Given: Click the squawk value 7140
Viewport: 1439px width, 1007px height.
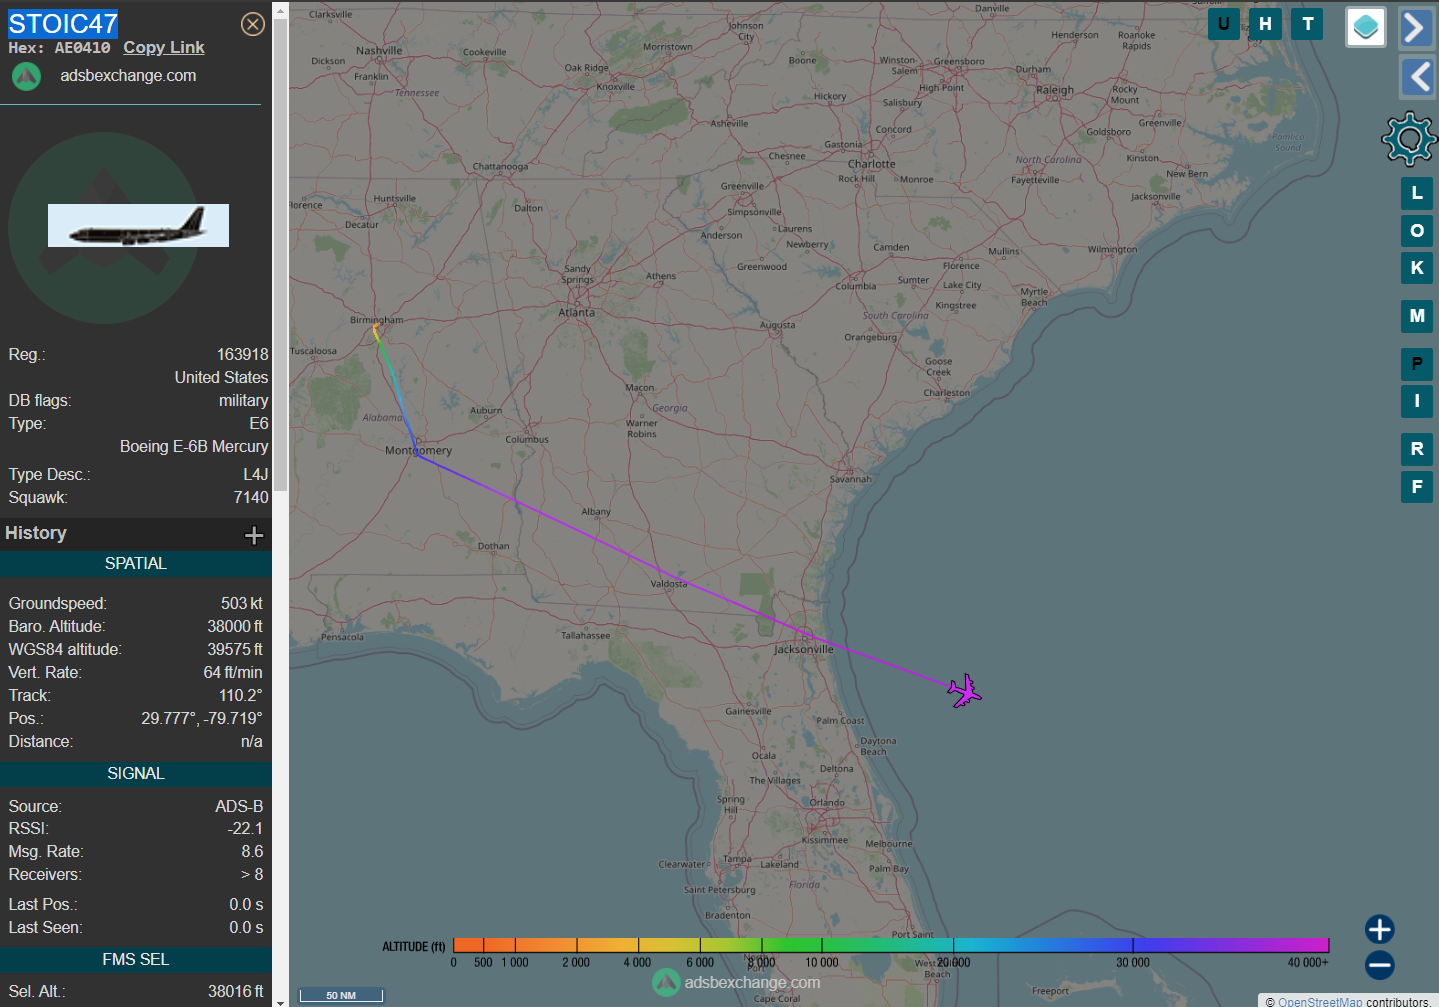Looking at the screenshot, I should (x=251, y=497).
